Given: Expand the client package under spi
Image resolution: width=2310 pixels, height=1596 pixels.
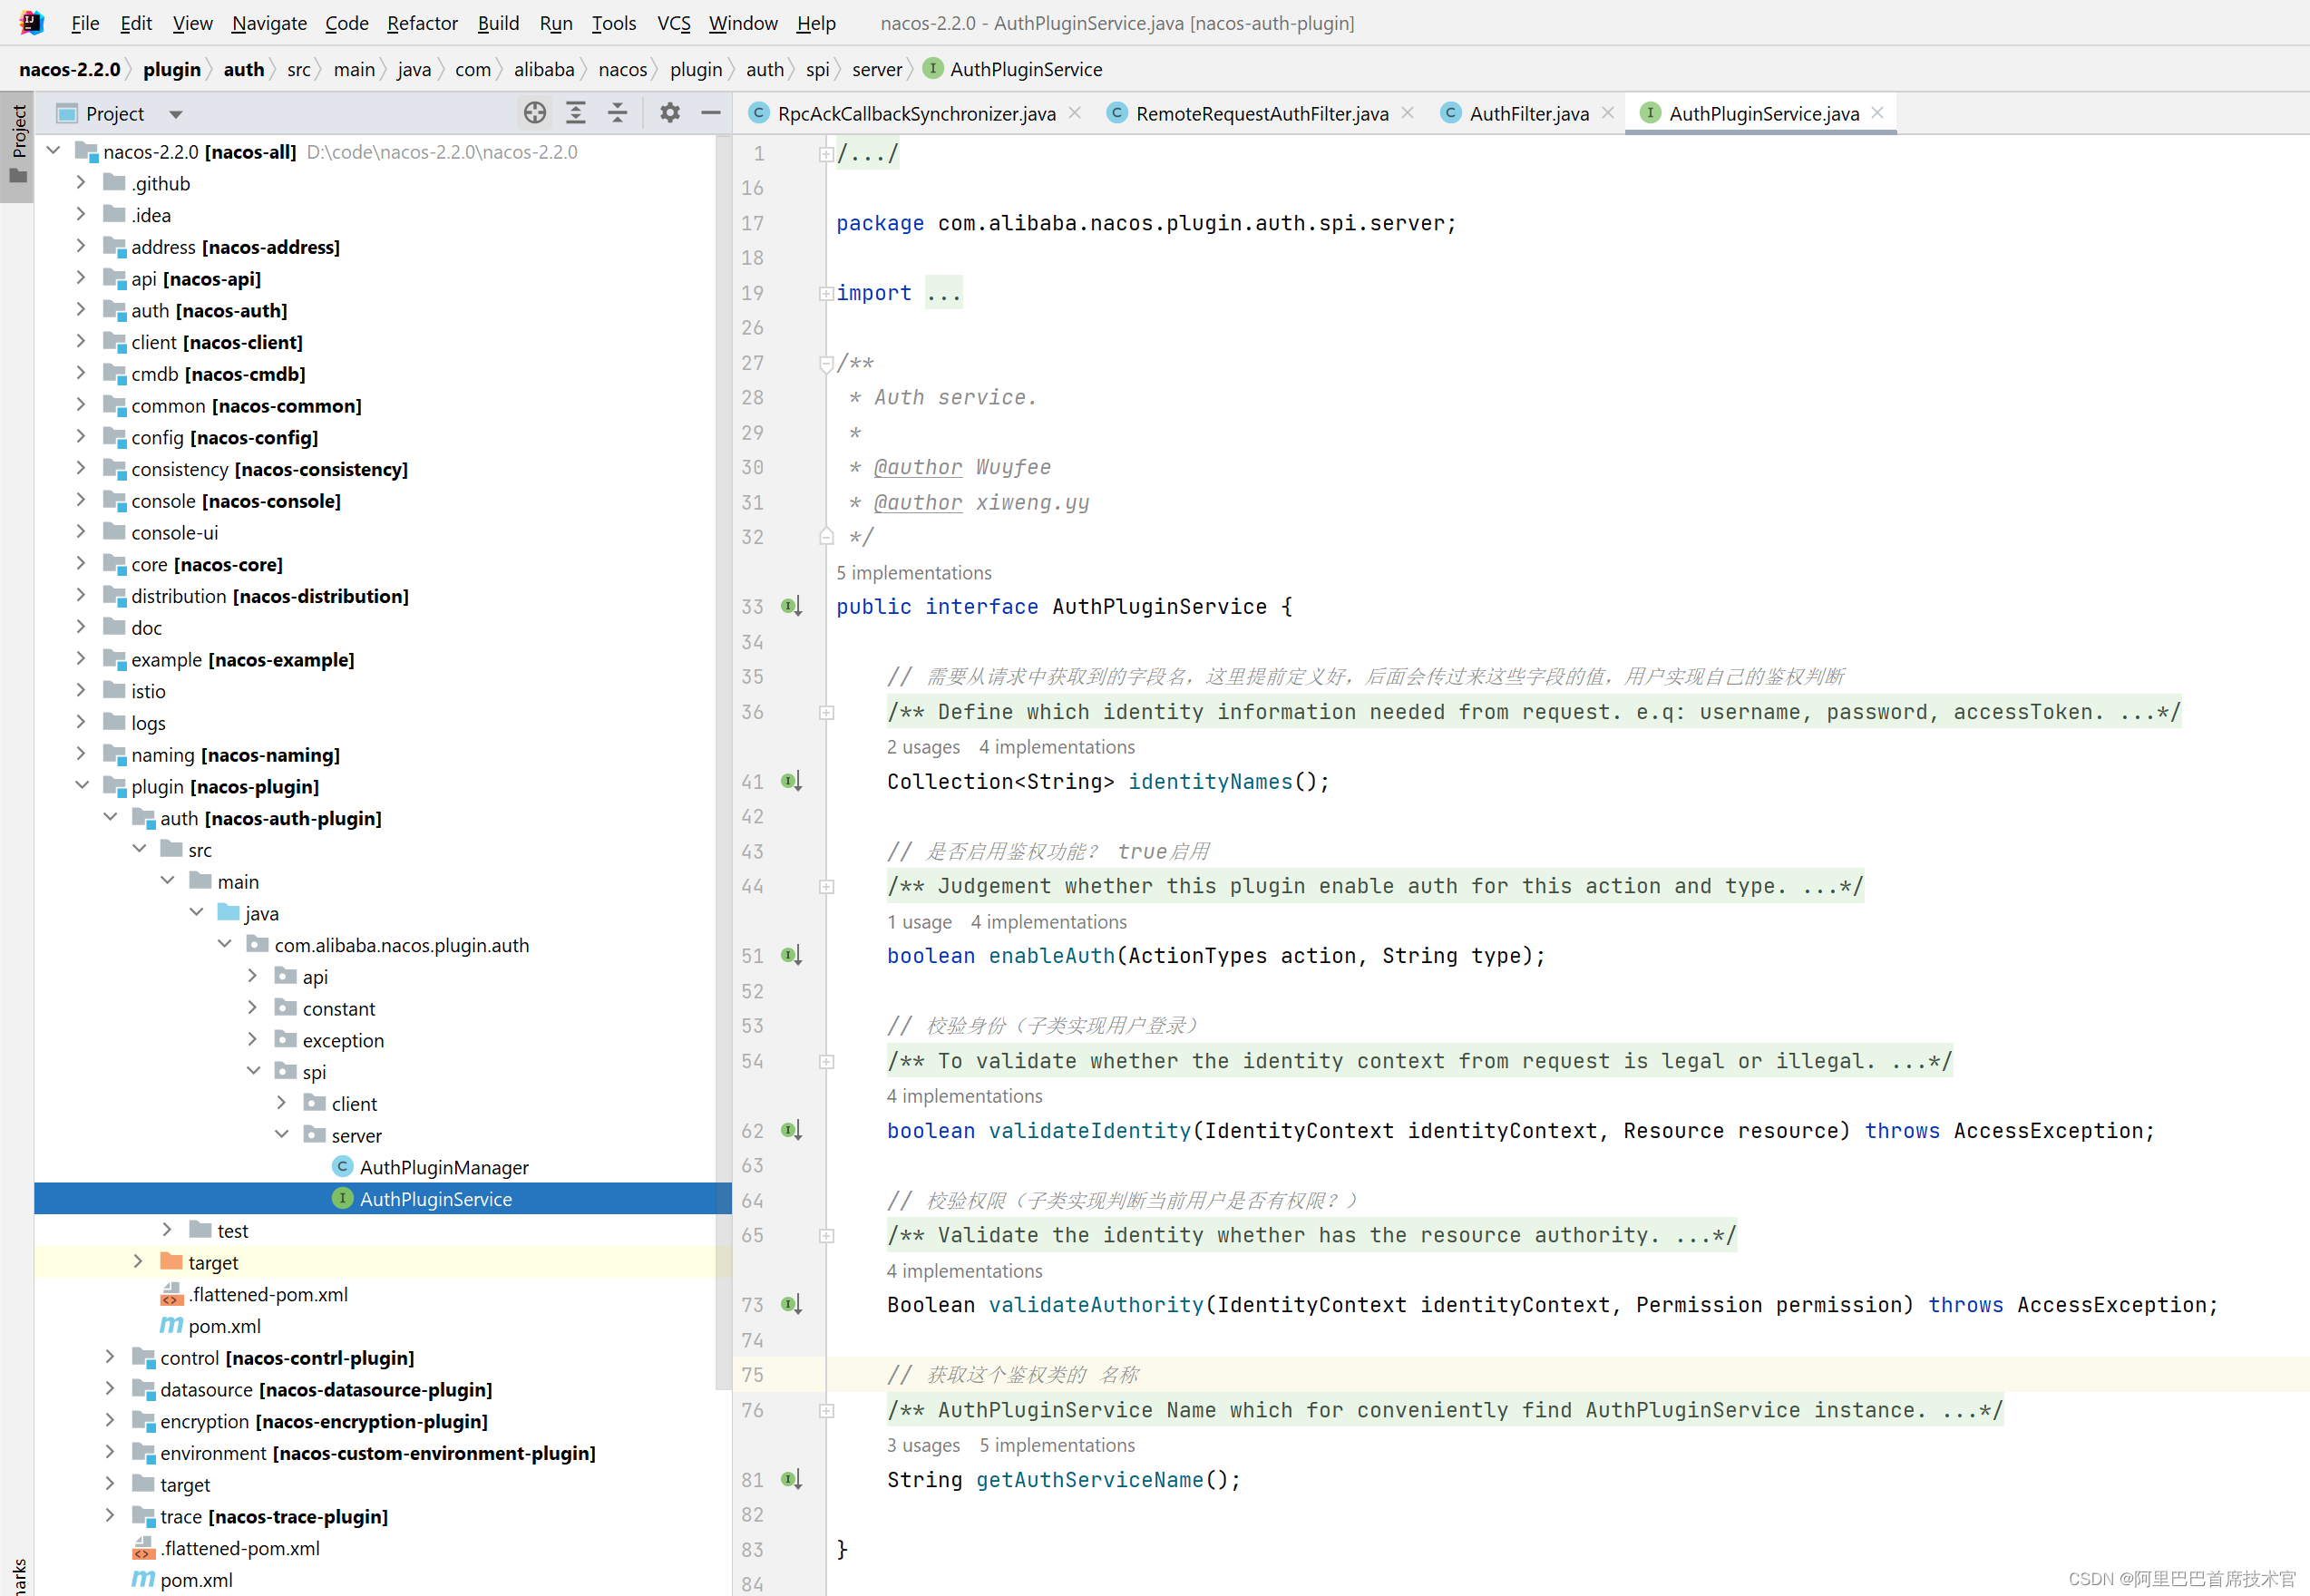Looking at the screenshot, I should point(282,1103).
